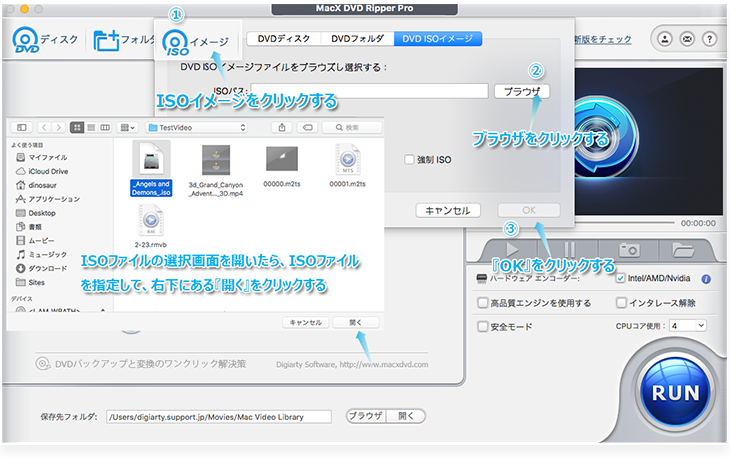Open the CPUコア使用 dropdown

click(x=688, y=326)
